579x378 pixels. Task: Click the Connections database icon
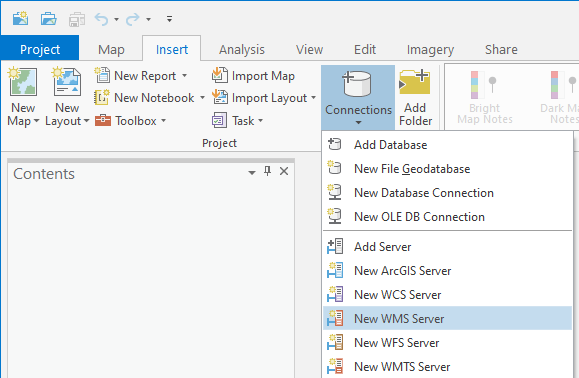point(358,83)
